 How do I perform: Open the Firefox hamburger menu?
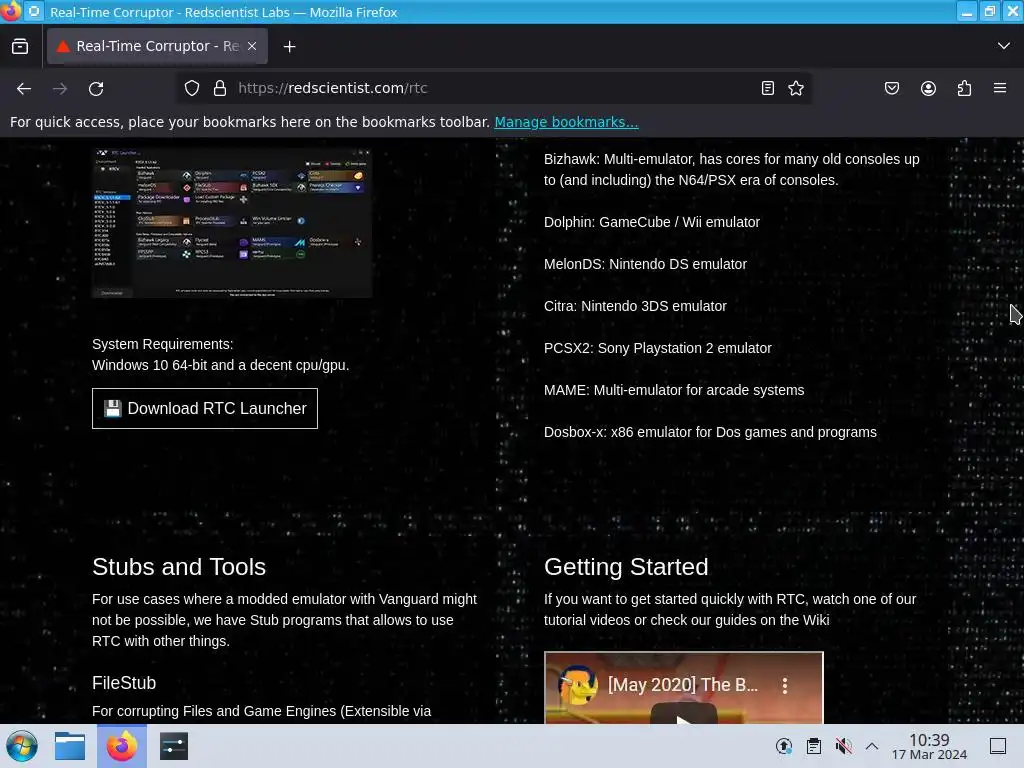pos(1000,88)
